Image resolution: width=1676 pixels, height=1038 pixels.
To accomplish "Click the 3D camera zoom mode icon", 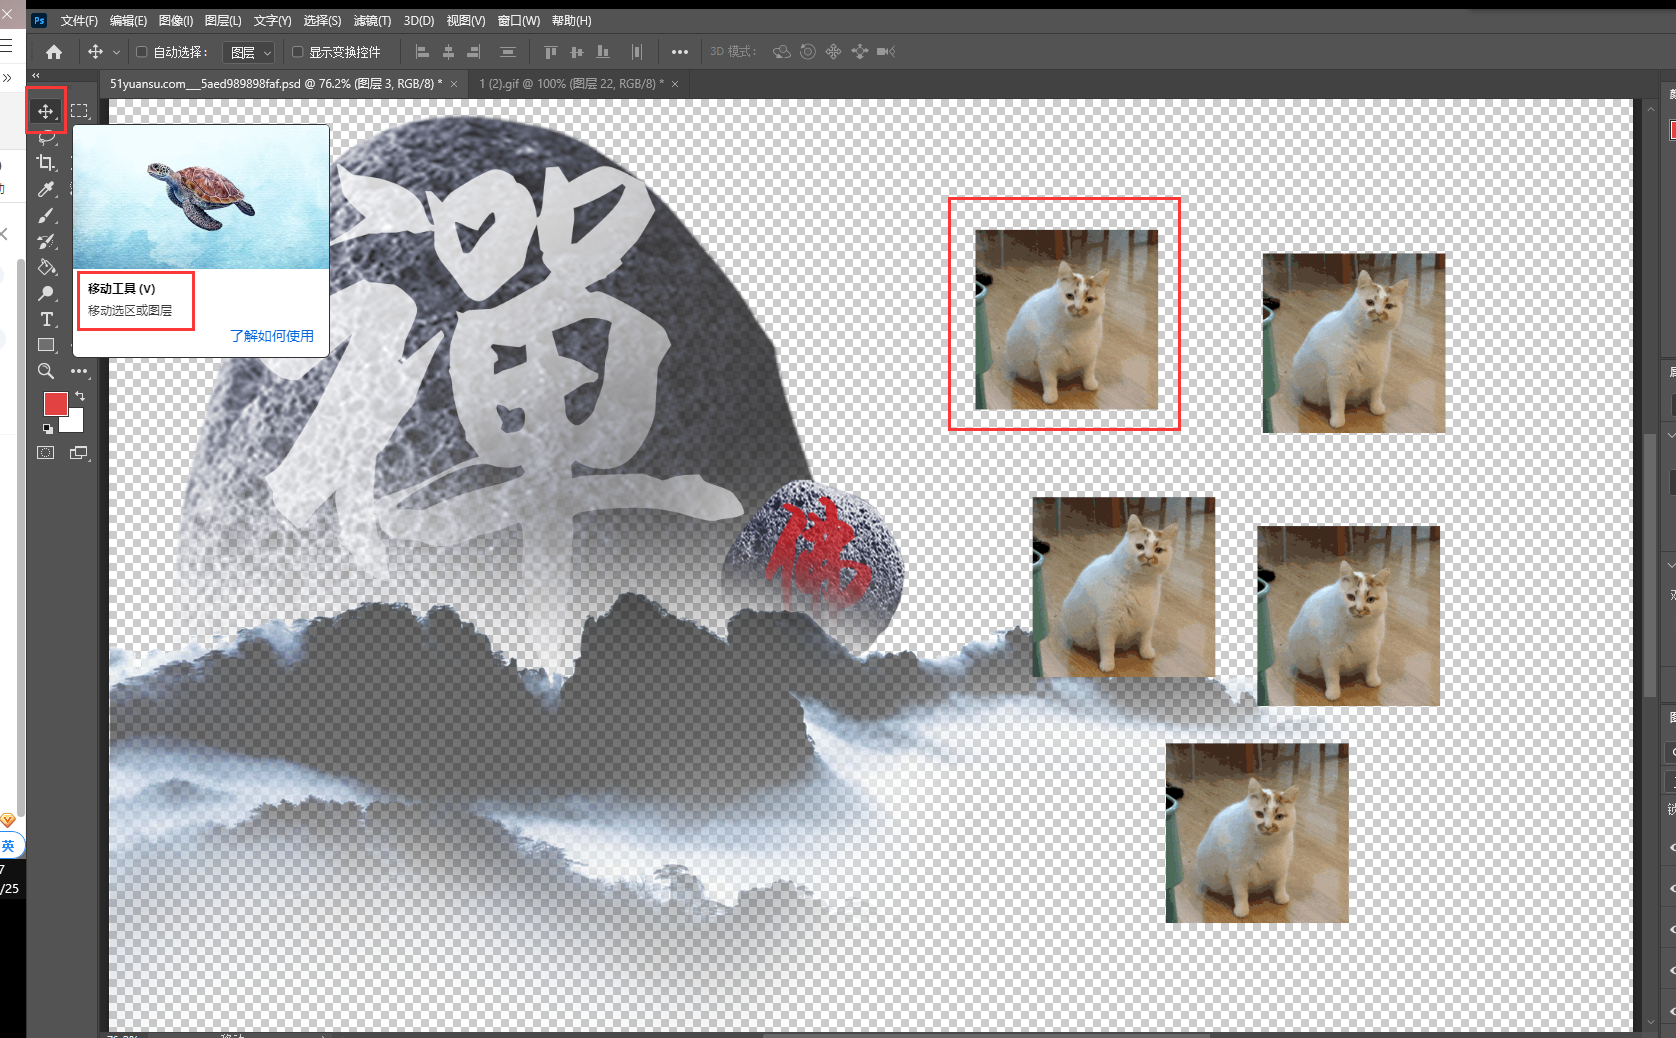I will click(886, 52).
